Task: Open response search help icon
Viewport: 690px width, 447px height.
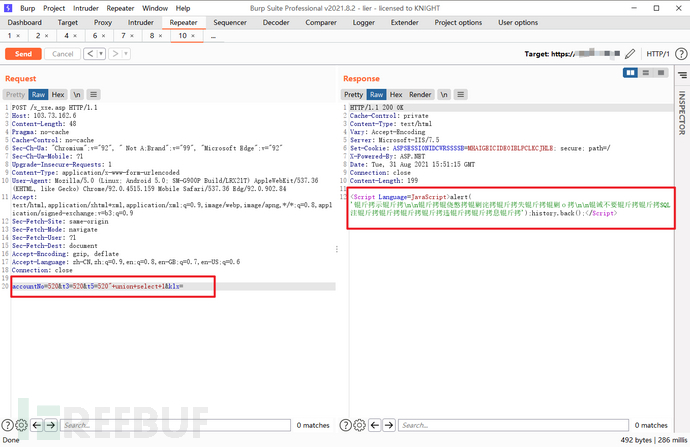Action: (x=345, y=425)
